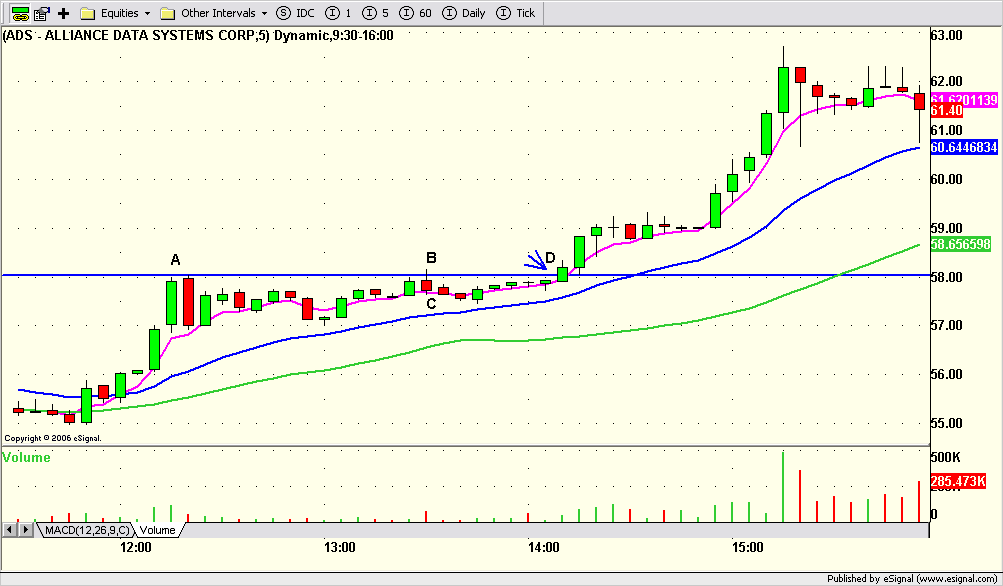
Task: Click the 12:00 time axis label
Action: (136, 547)
